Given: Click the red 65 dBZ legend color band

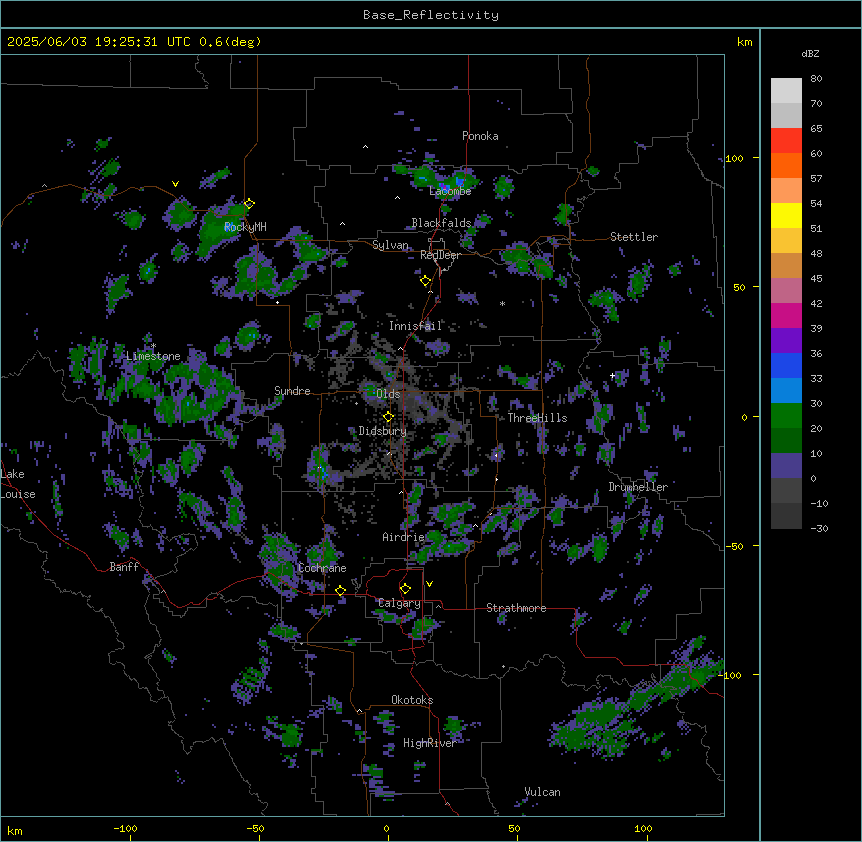Looking at the screenshot, I should [x=786, y=140].
